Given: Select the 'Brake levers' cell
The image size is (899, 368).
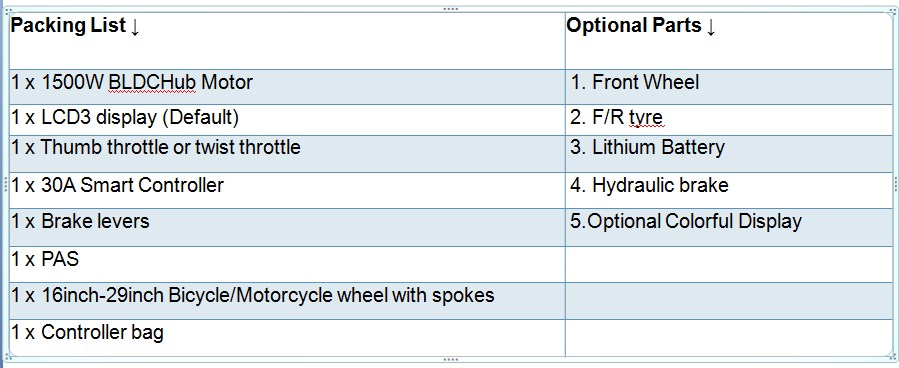Looking at the screenshot, I should [287, 228].
